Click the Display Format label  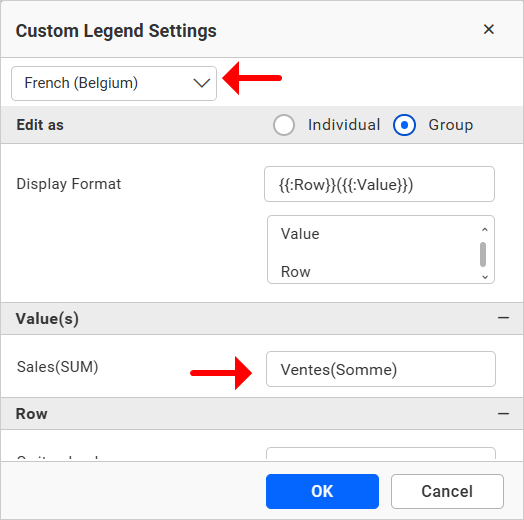tap(69, 184)
